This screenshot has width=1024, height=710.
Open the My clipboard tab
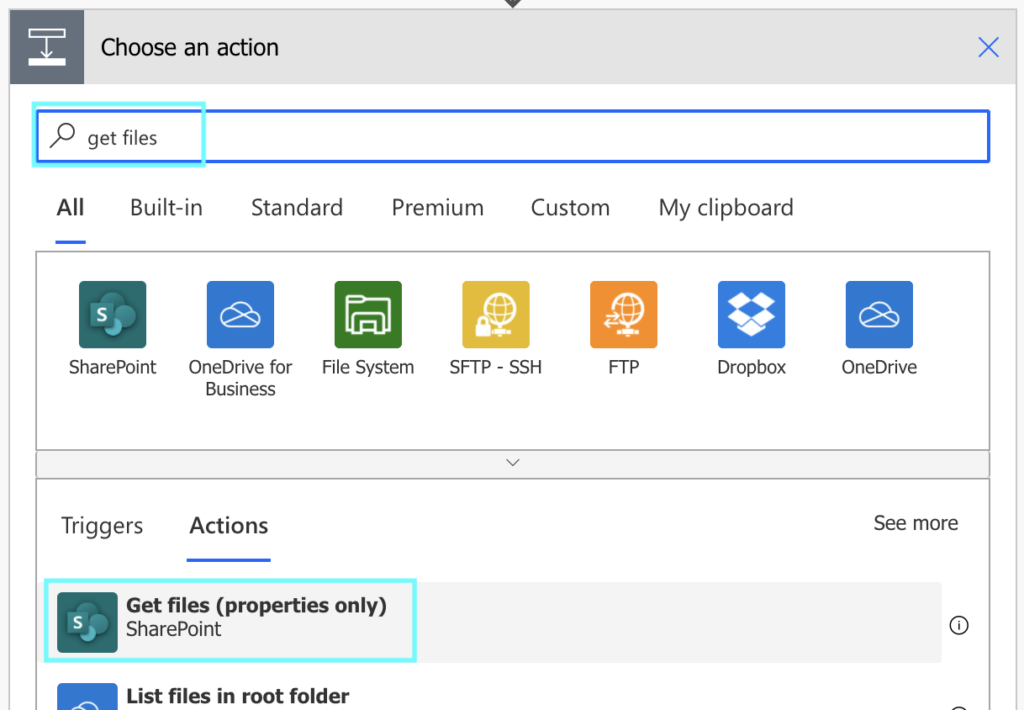726,208
